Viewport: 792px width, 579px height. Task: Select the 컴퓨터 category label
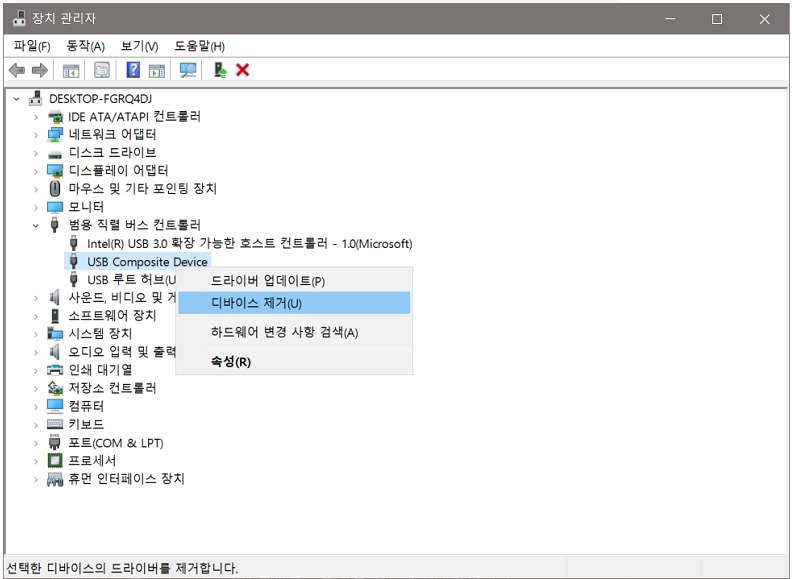86,406
